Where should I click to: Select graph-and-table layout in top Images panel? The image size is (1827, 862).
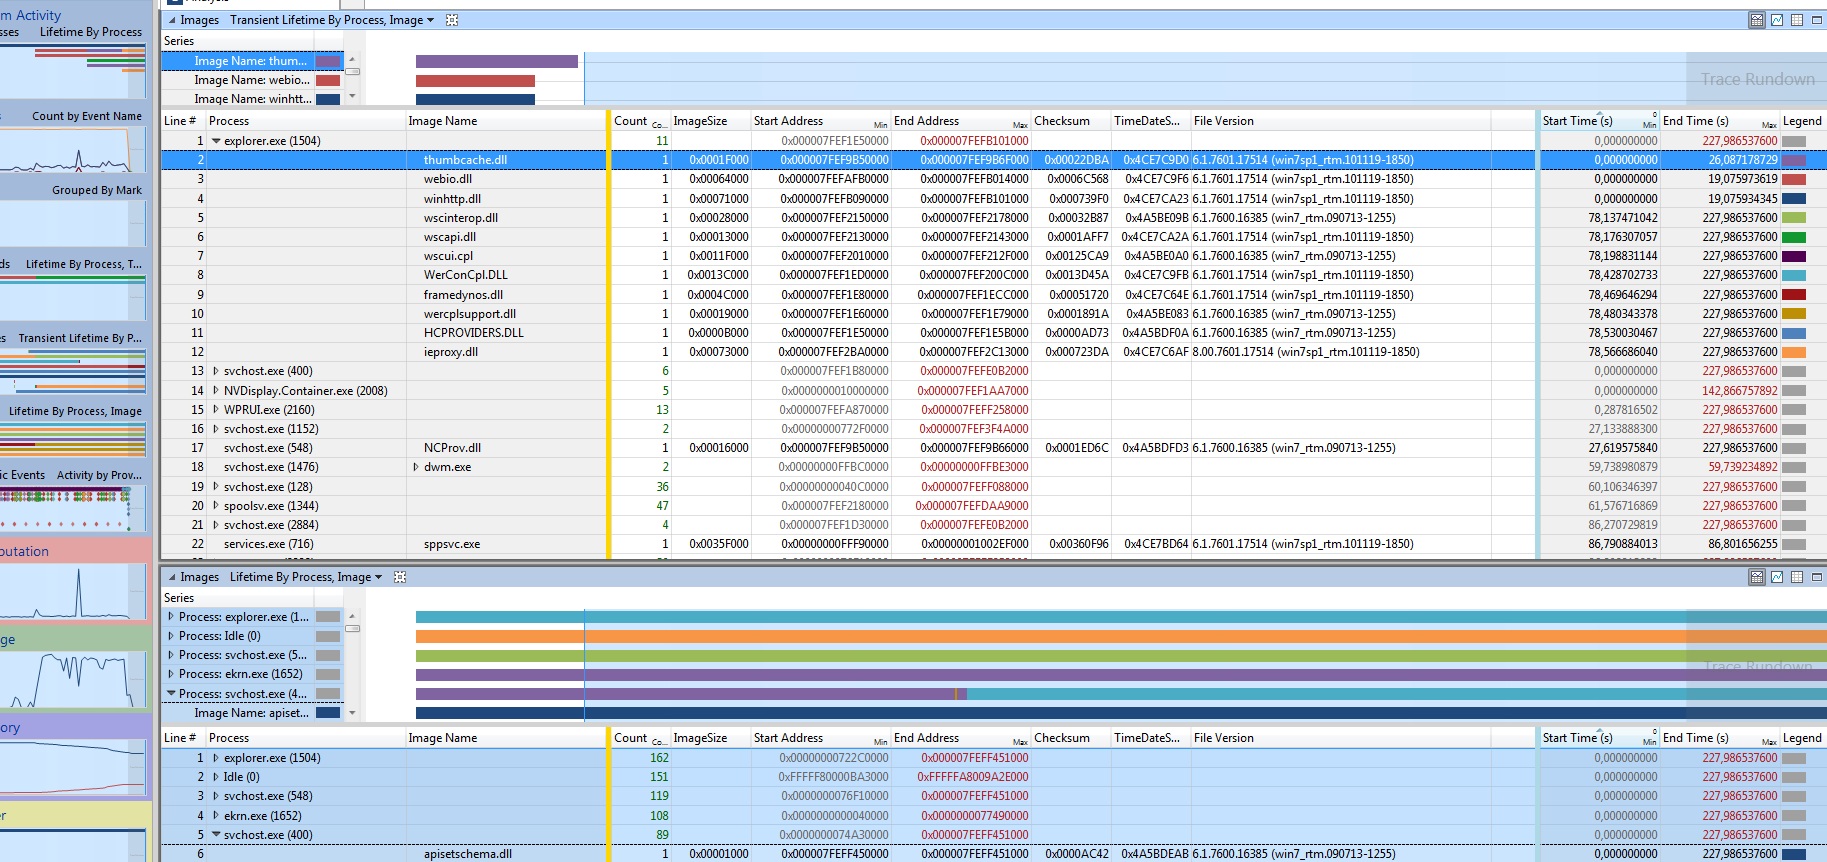click(1757, 20)
